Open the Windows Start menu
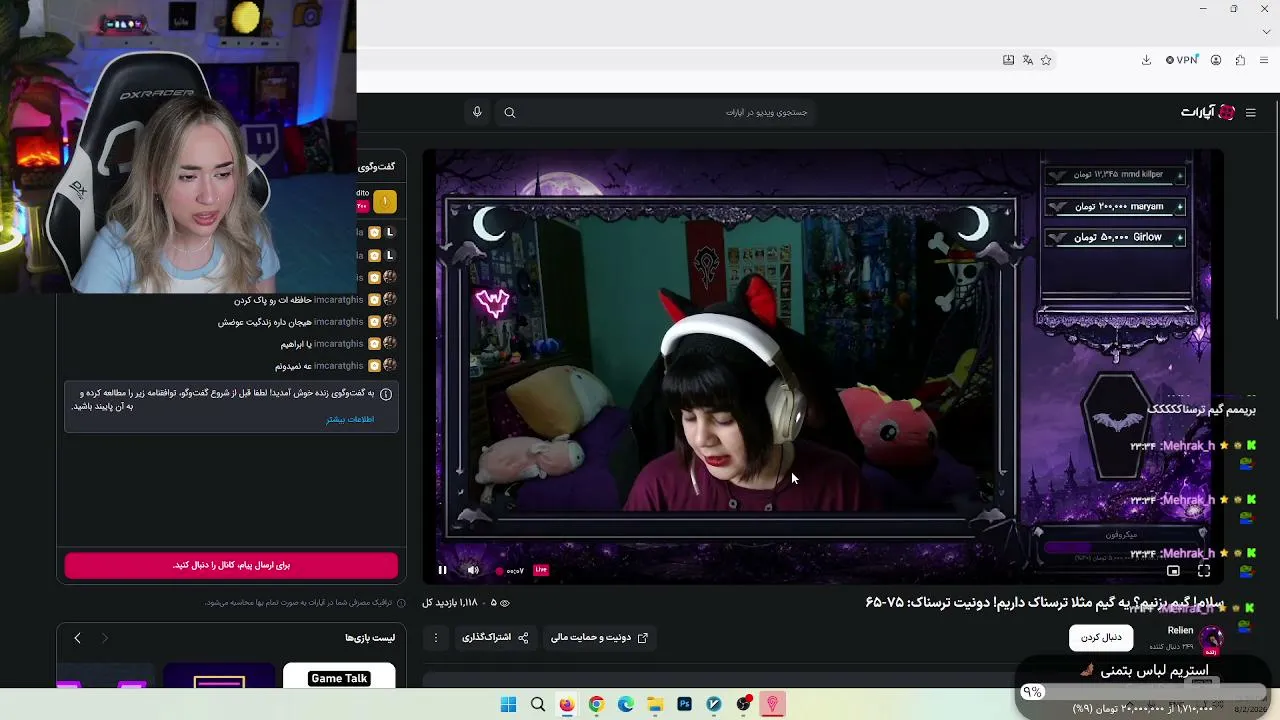Viewport: 1280px width, 720px height. pyautogui.click(x=508, y=704)
